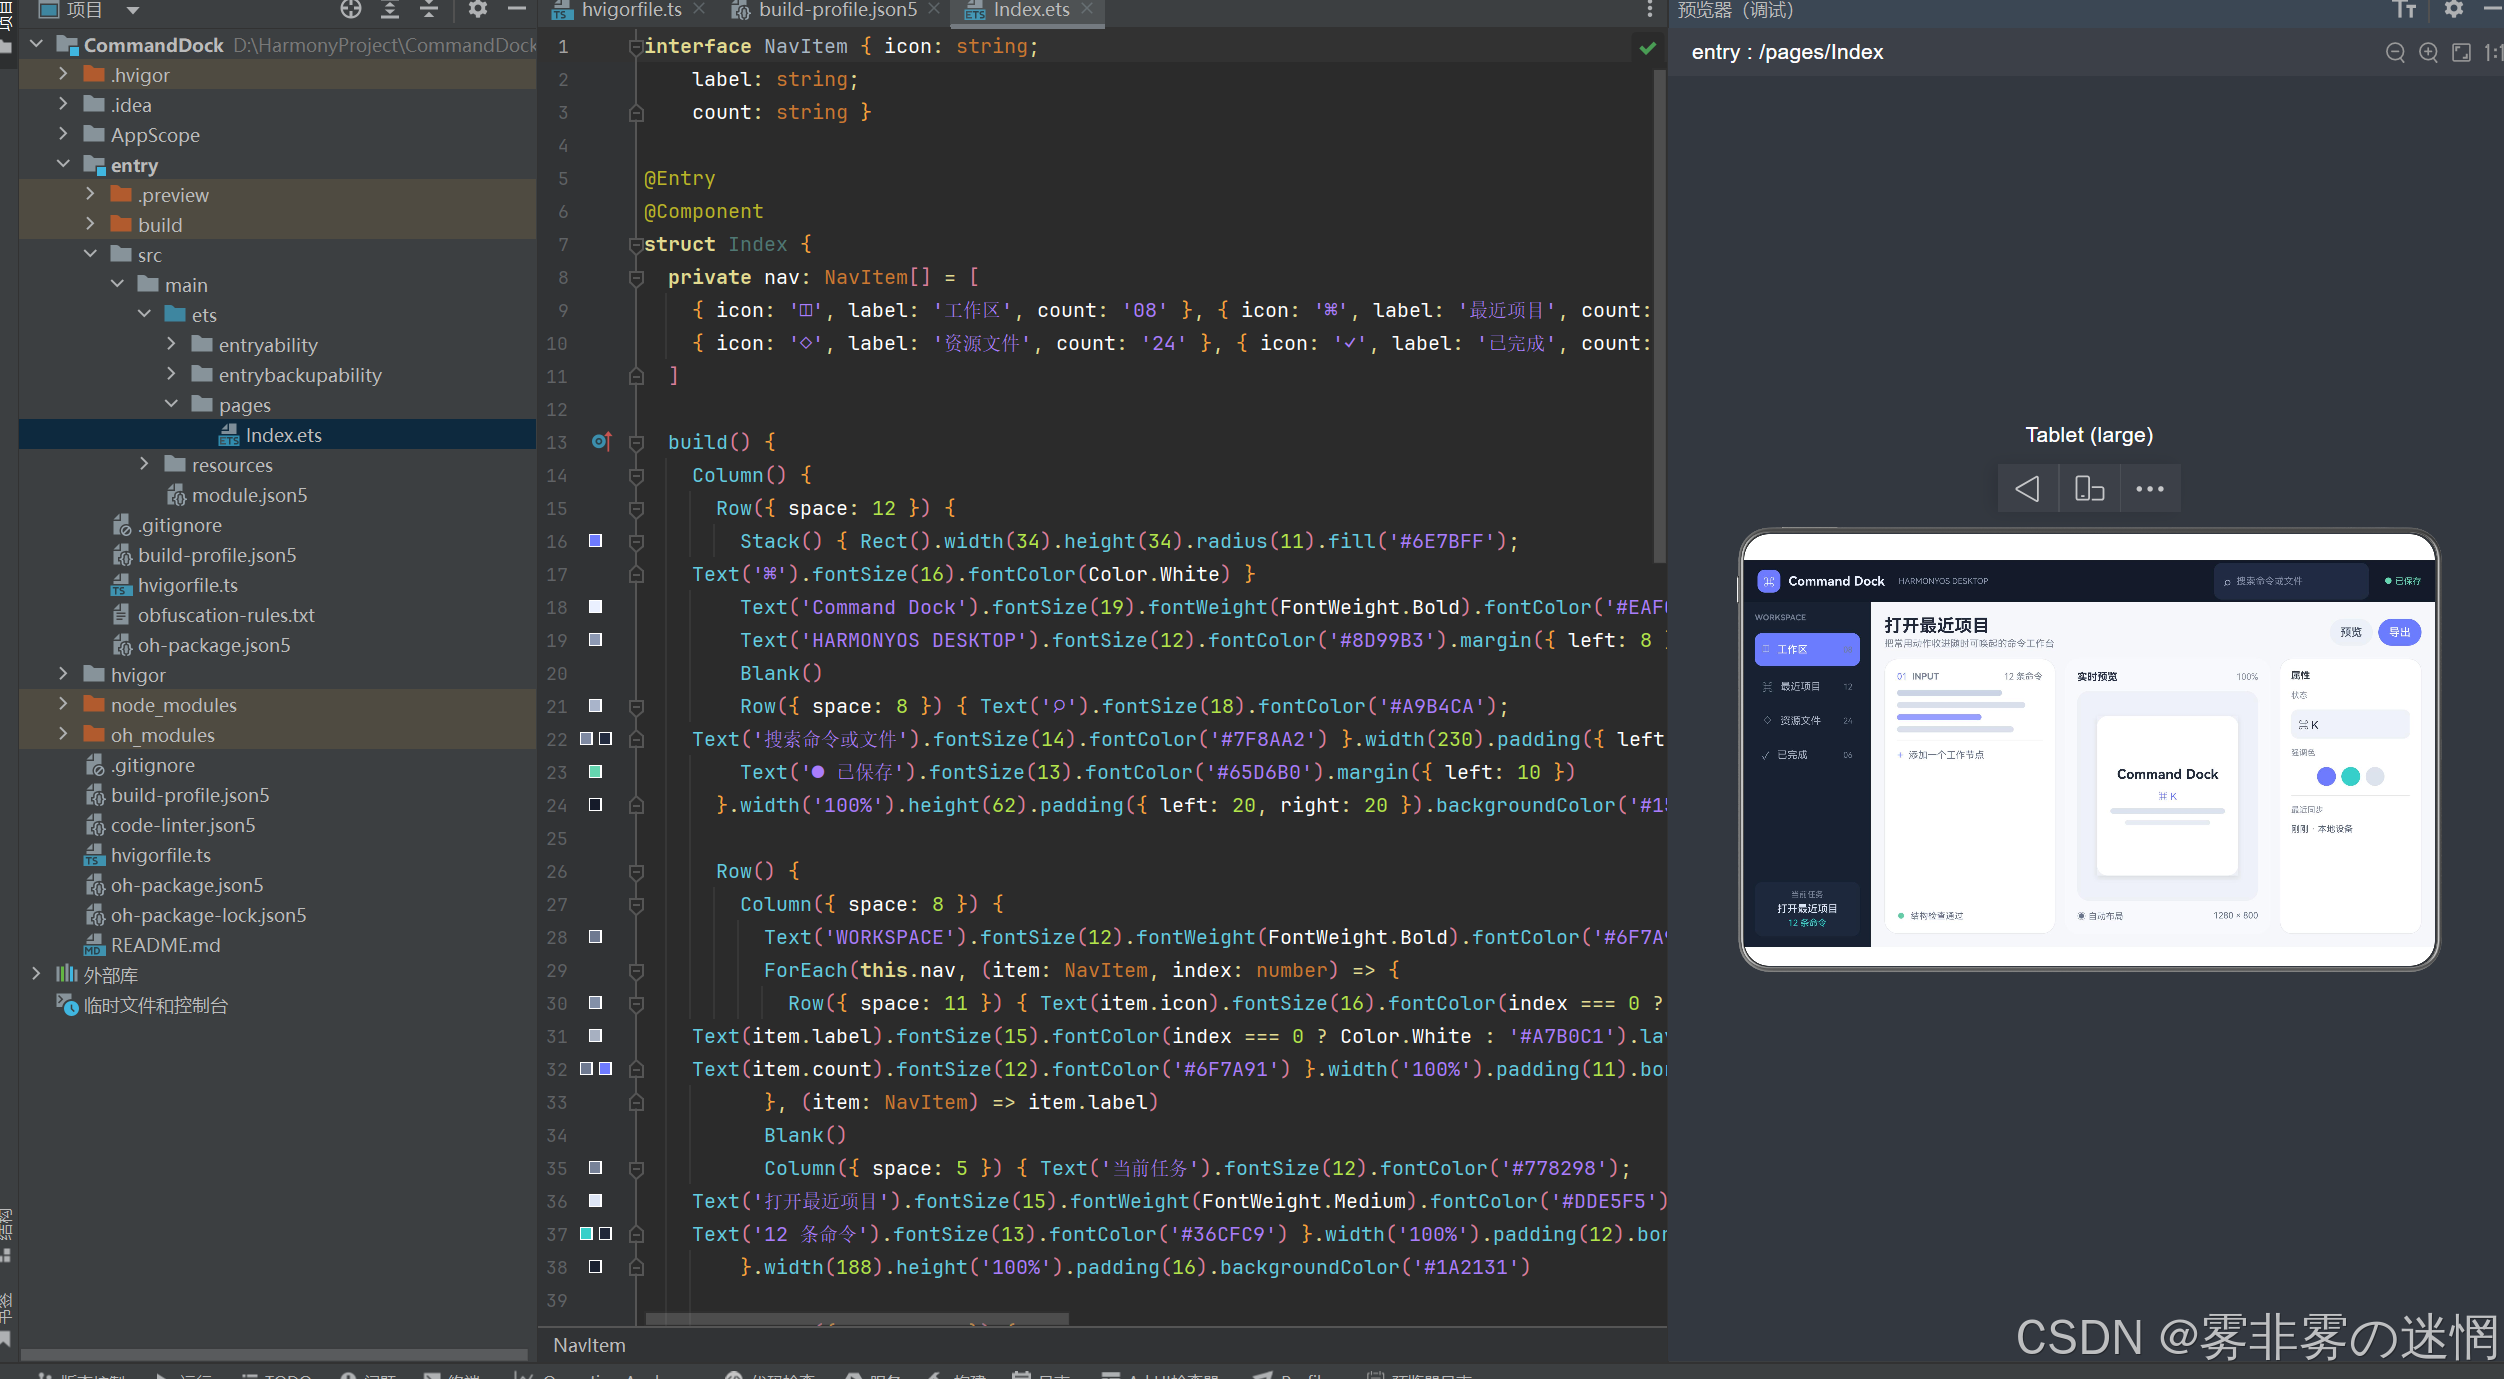
Task: Select the Index.ets editor tab
Action: click(1029, 10)
